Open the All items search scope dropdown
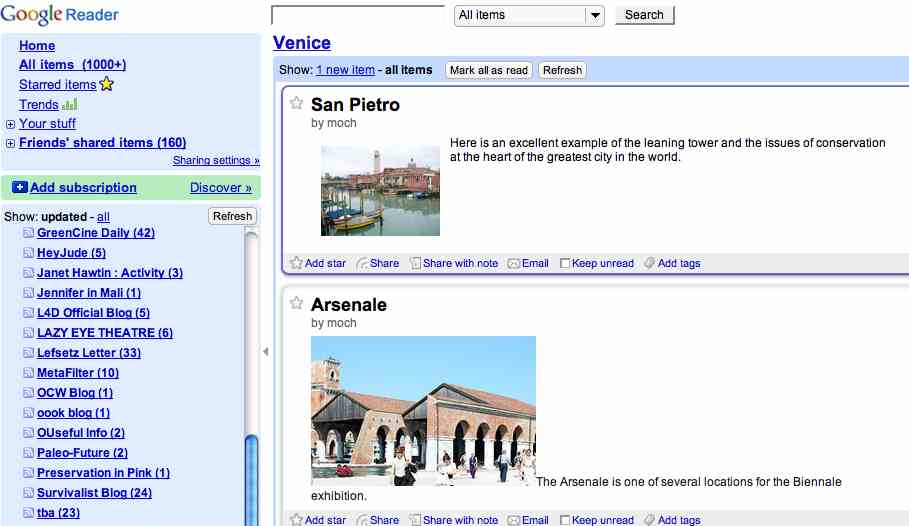The image size is (909, 526). [529, 15]
